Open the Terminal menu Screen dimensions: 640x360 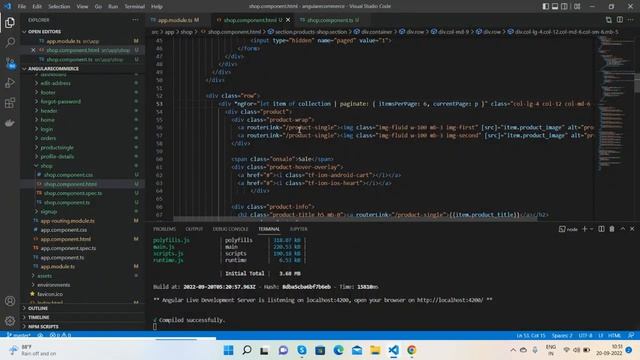point(134,6)
